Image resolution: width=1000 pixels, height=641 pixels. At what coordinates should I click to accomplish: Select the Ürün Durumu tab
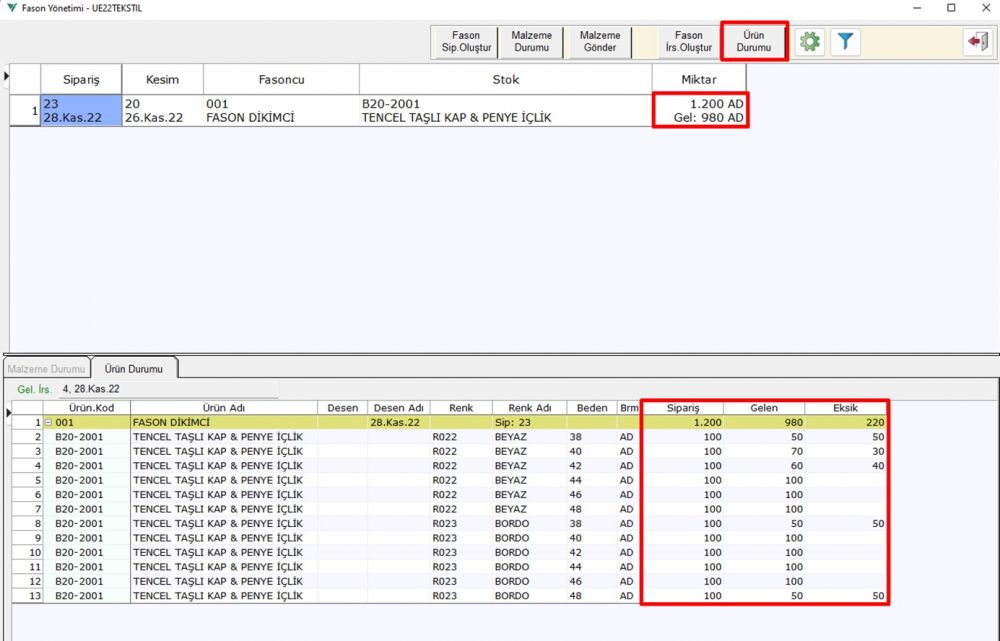click(x=133, y=369)
